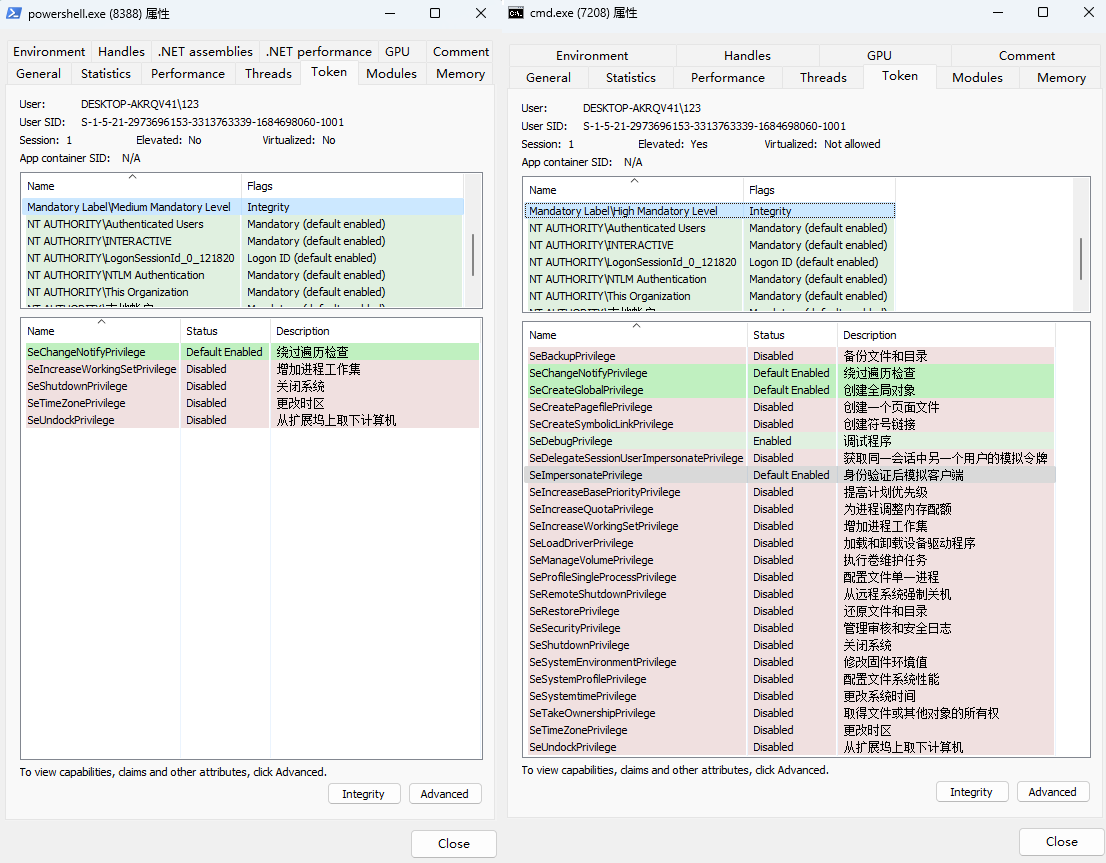This screenshot has width=1106, height=863.
Task: Open Comment tab in powershell.exe window
Action: [461, 52]
